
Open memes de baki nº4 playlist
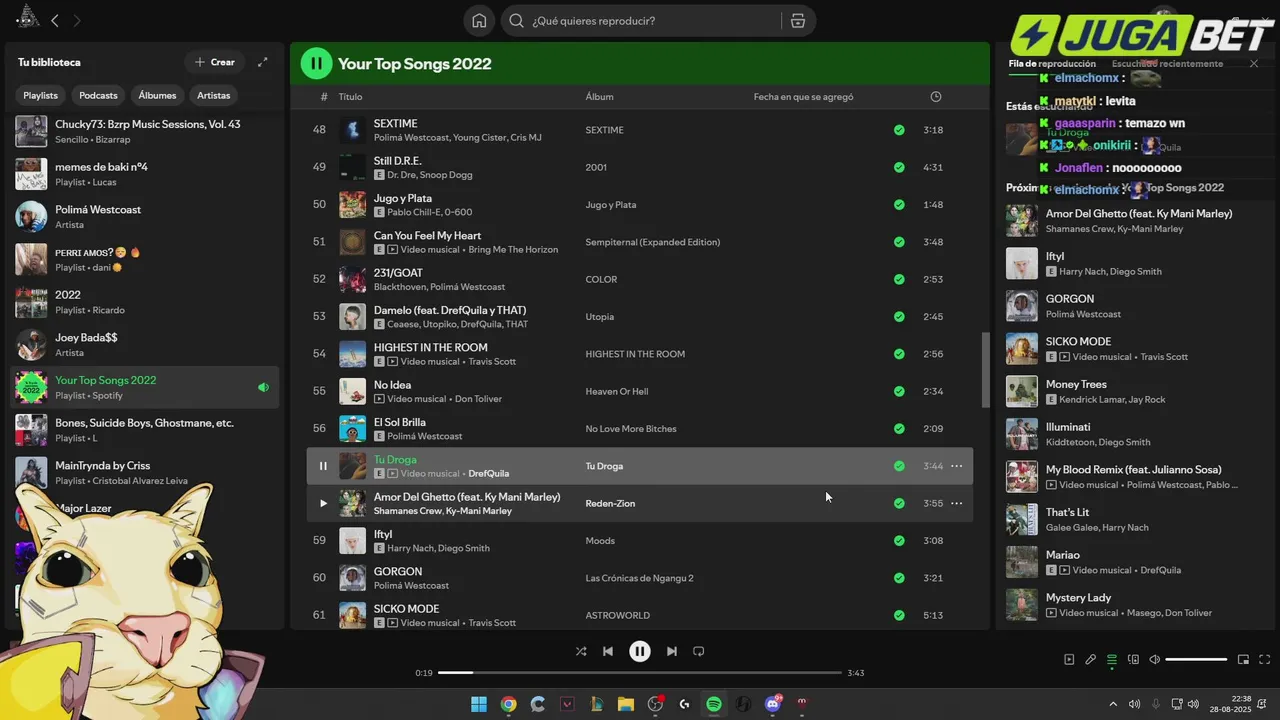click(144, 174)
